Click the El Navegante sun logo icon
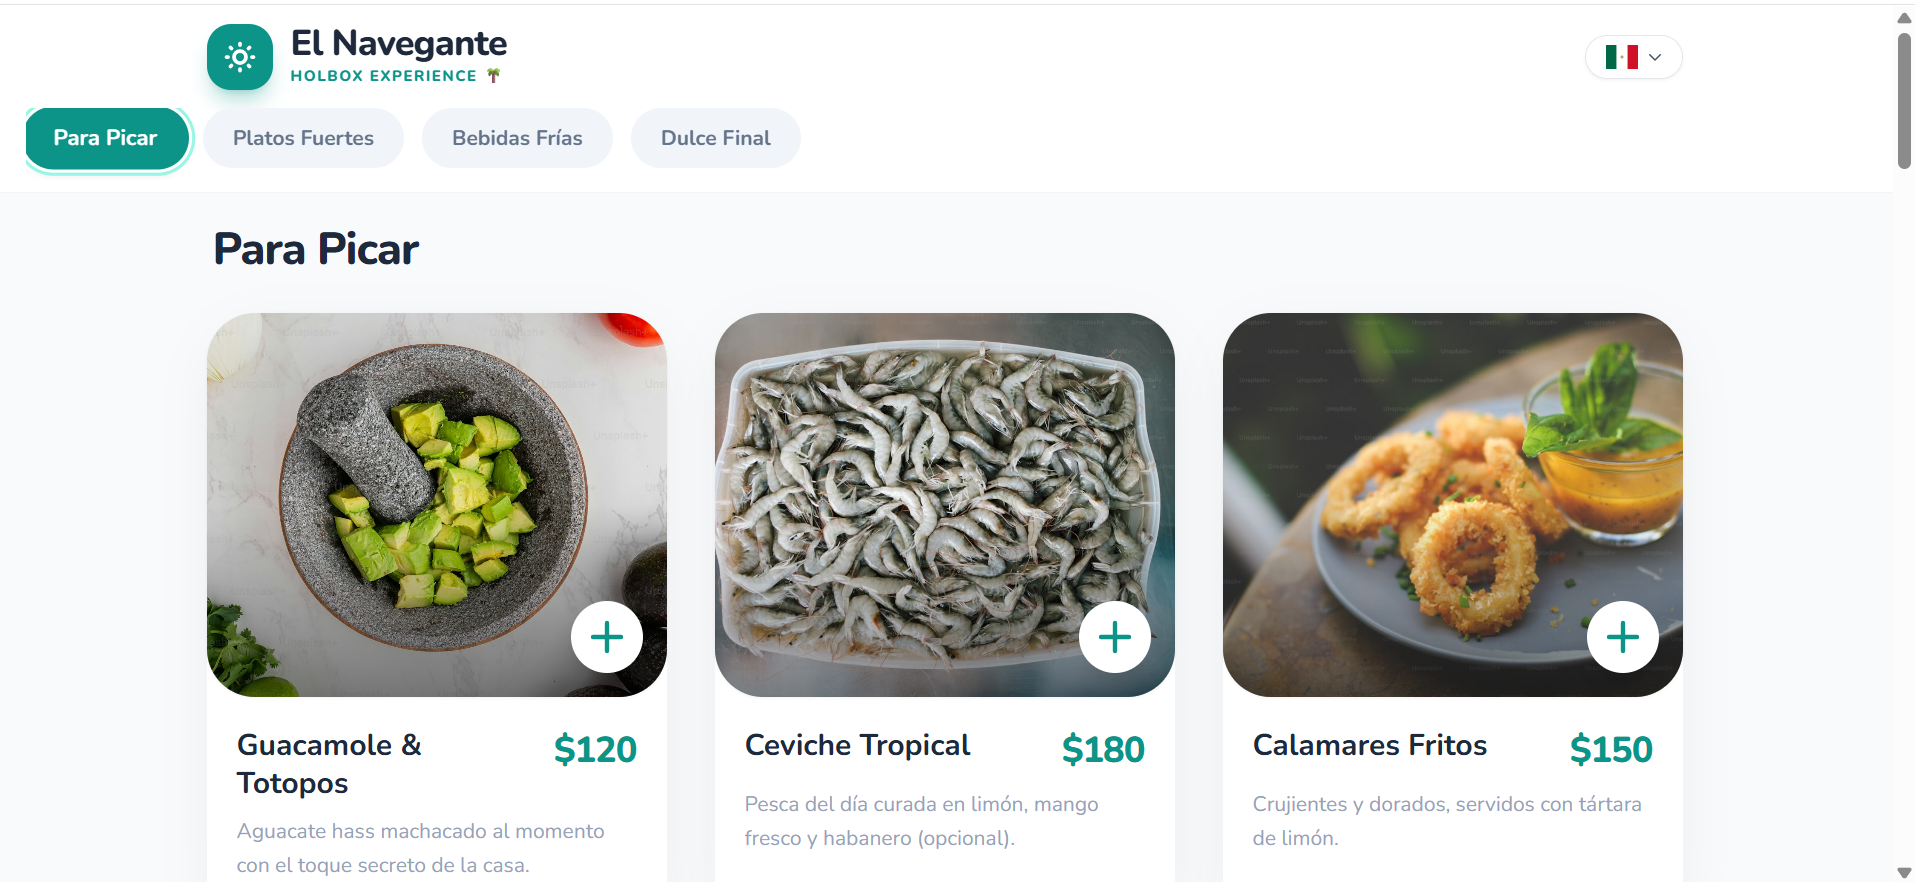Viewport: 1915px width, 882px height. coord(240,57)
